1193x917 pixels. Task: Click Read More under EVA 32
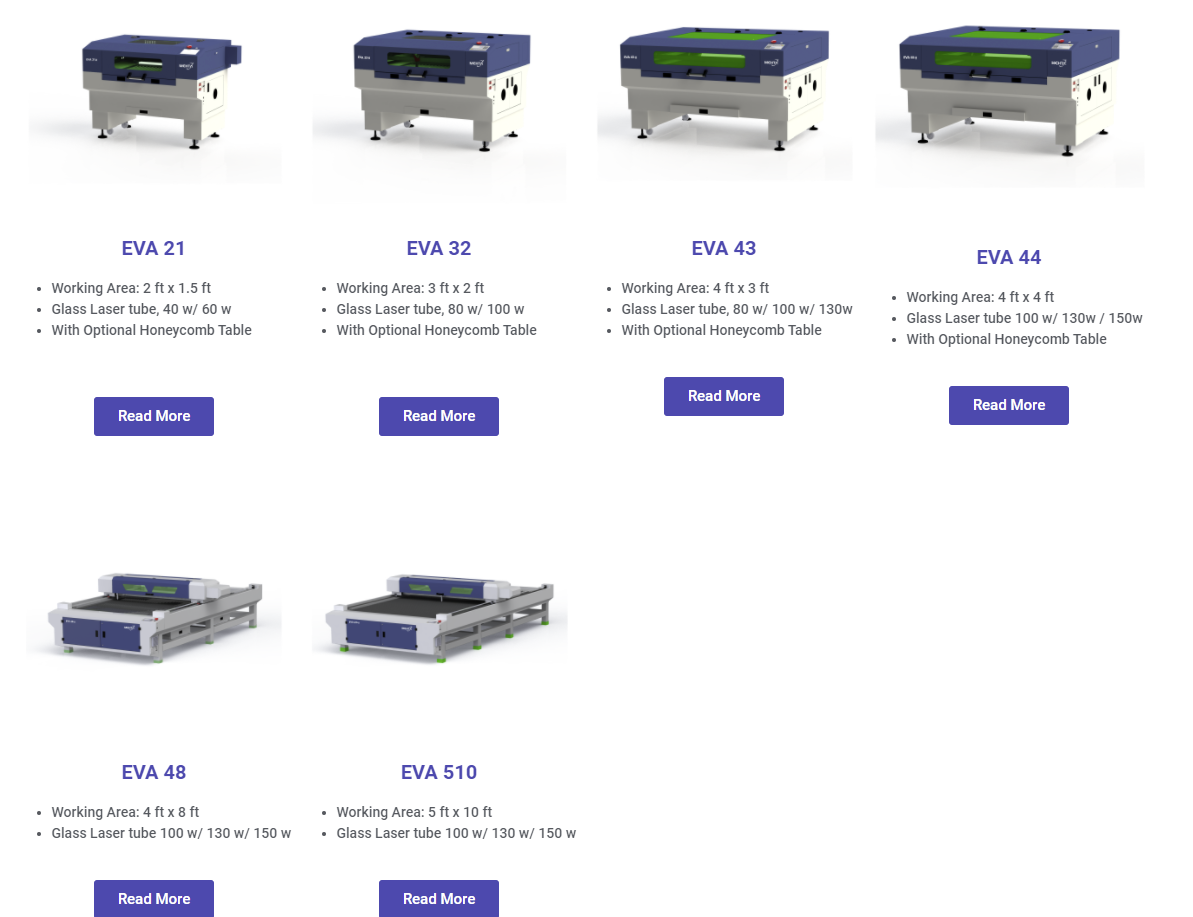pos(439,416)
